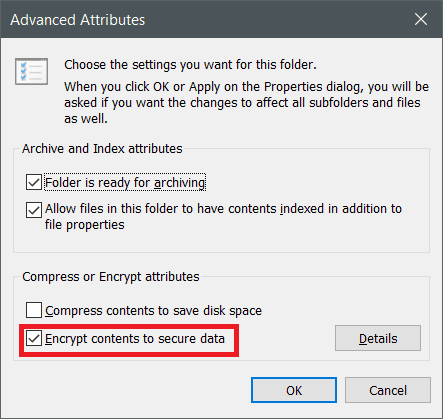This screenshot has height=419, width=443.
Task: Select the 'Archive and Index attributes' group heading
Action: [x=102, y=149]
